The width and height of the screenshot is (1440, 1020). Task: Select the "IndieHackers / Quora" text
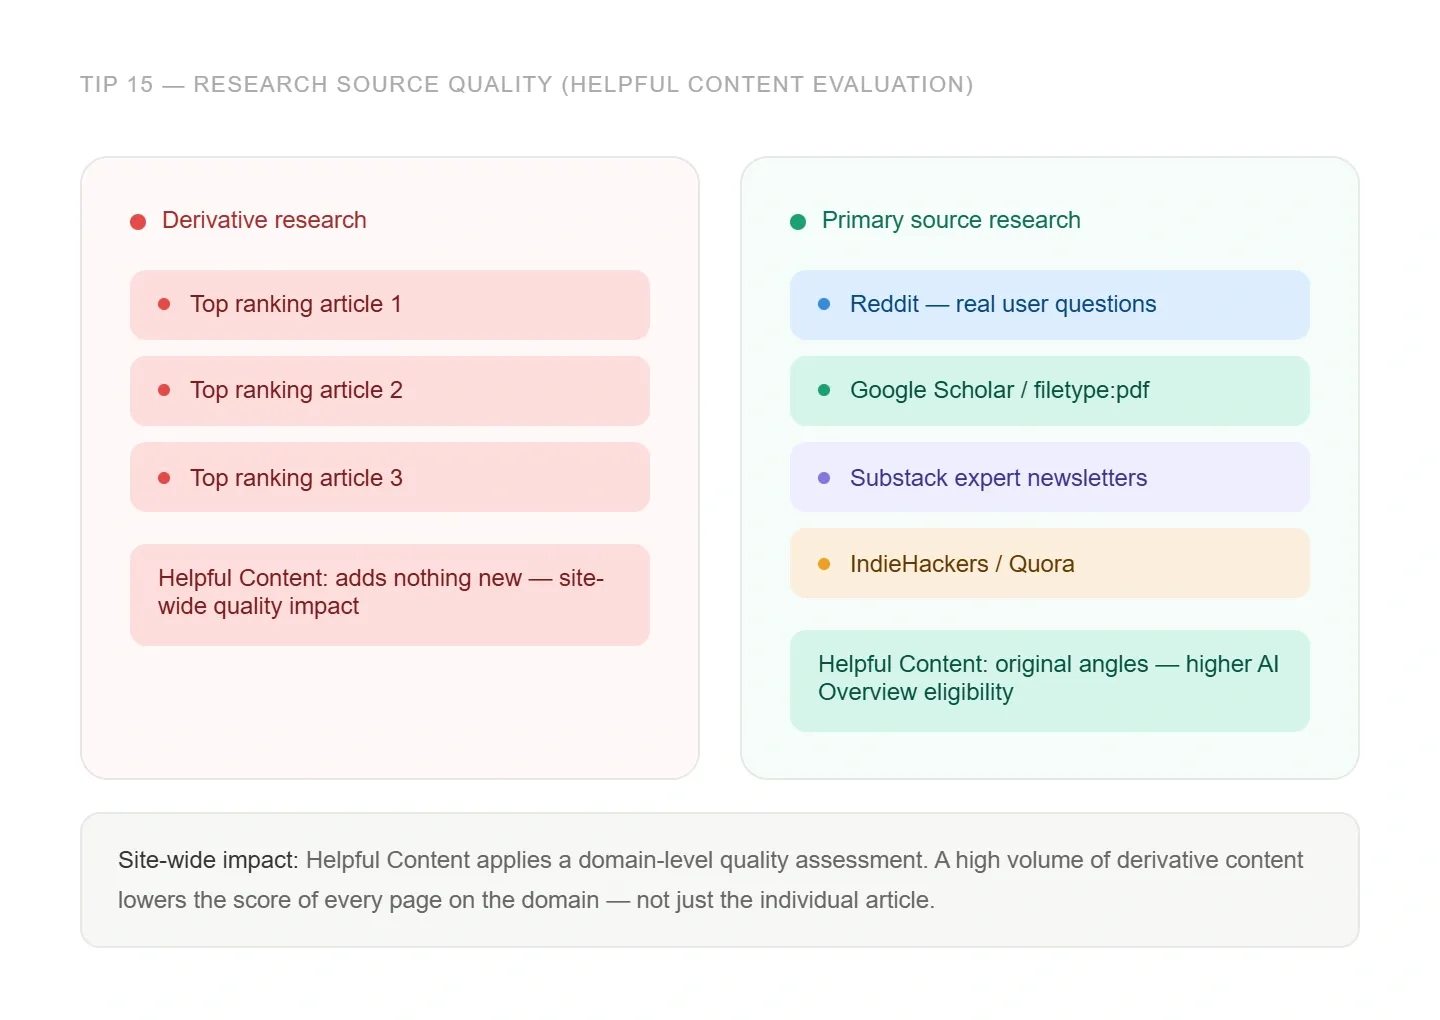[962, 564]
